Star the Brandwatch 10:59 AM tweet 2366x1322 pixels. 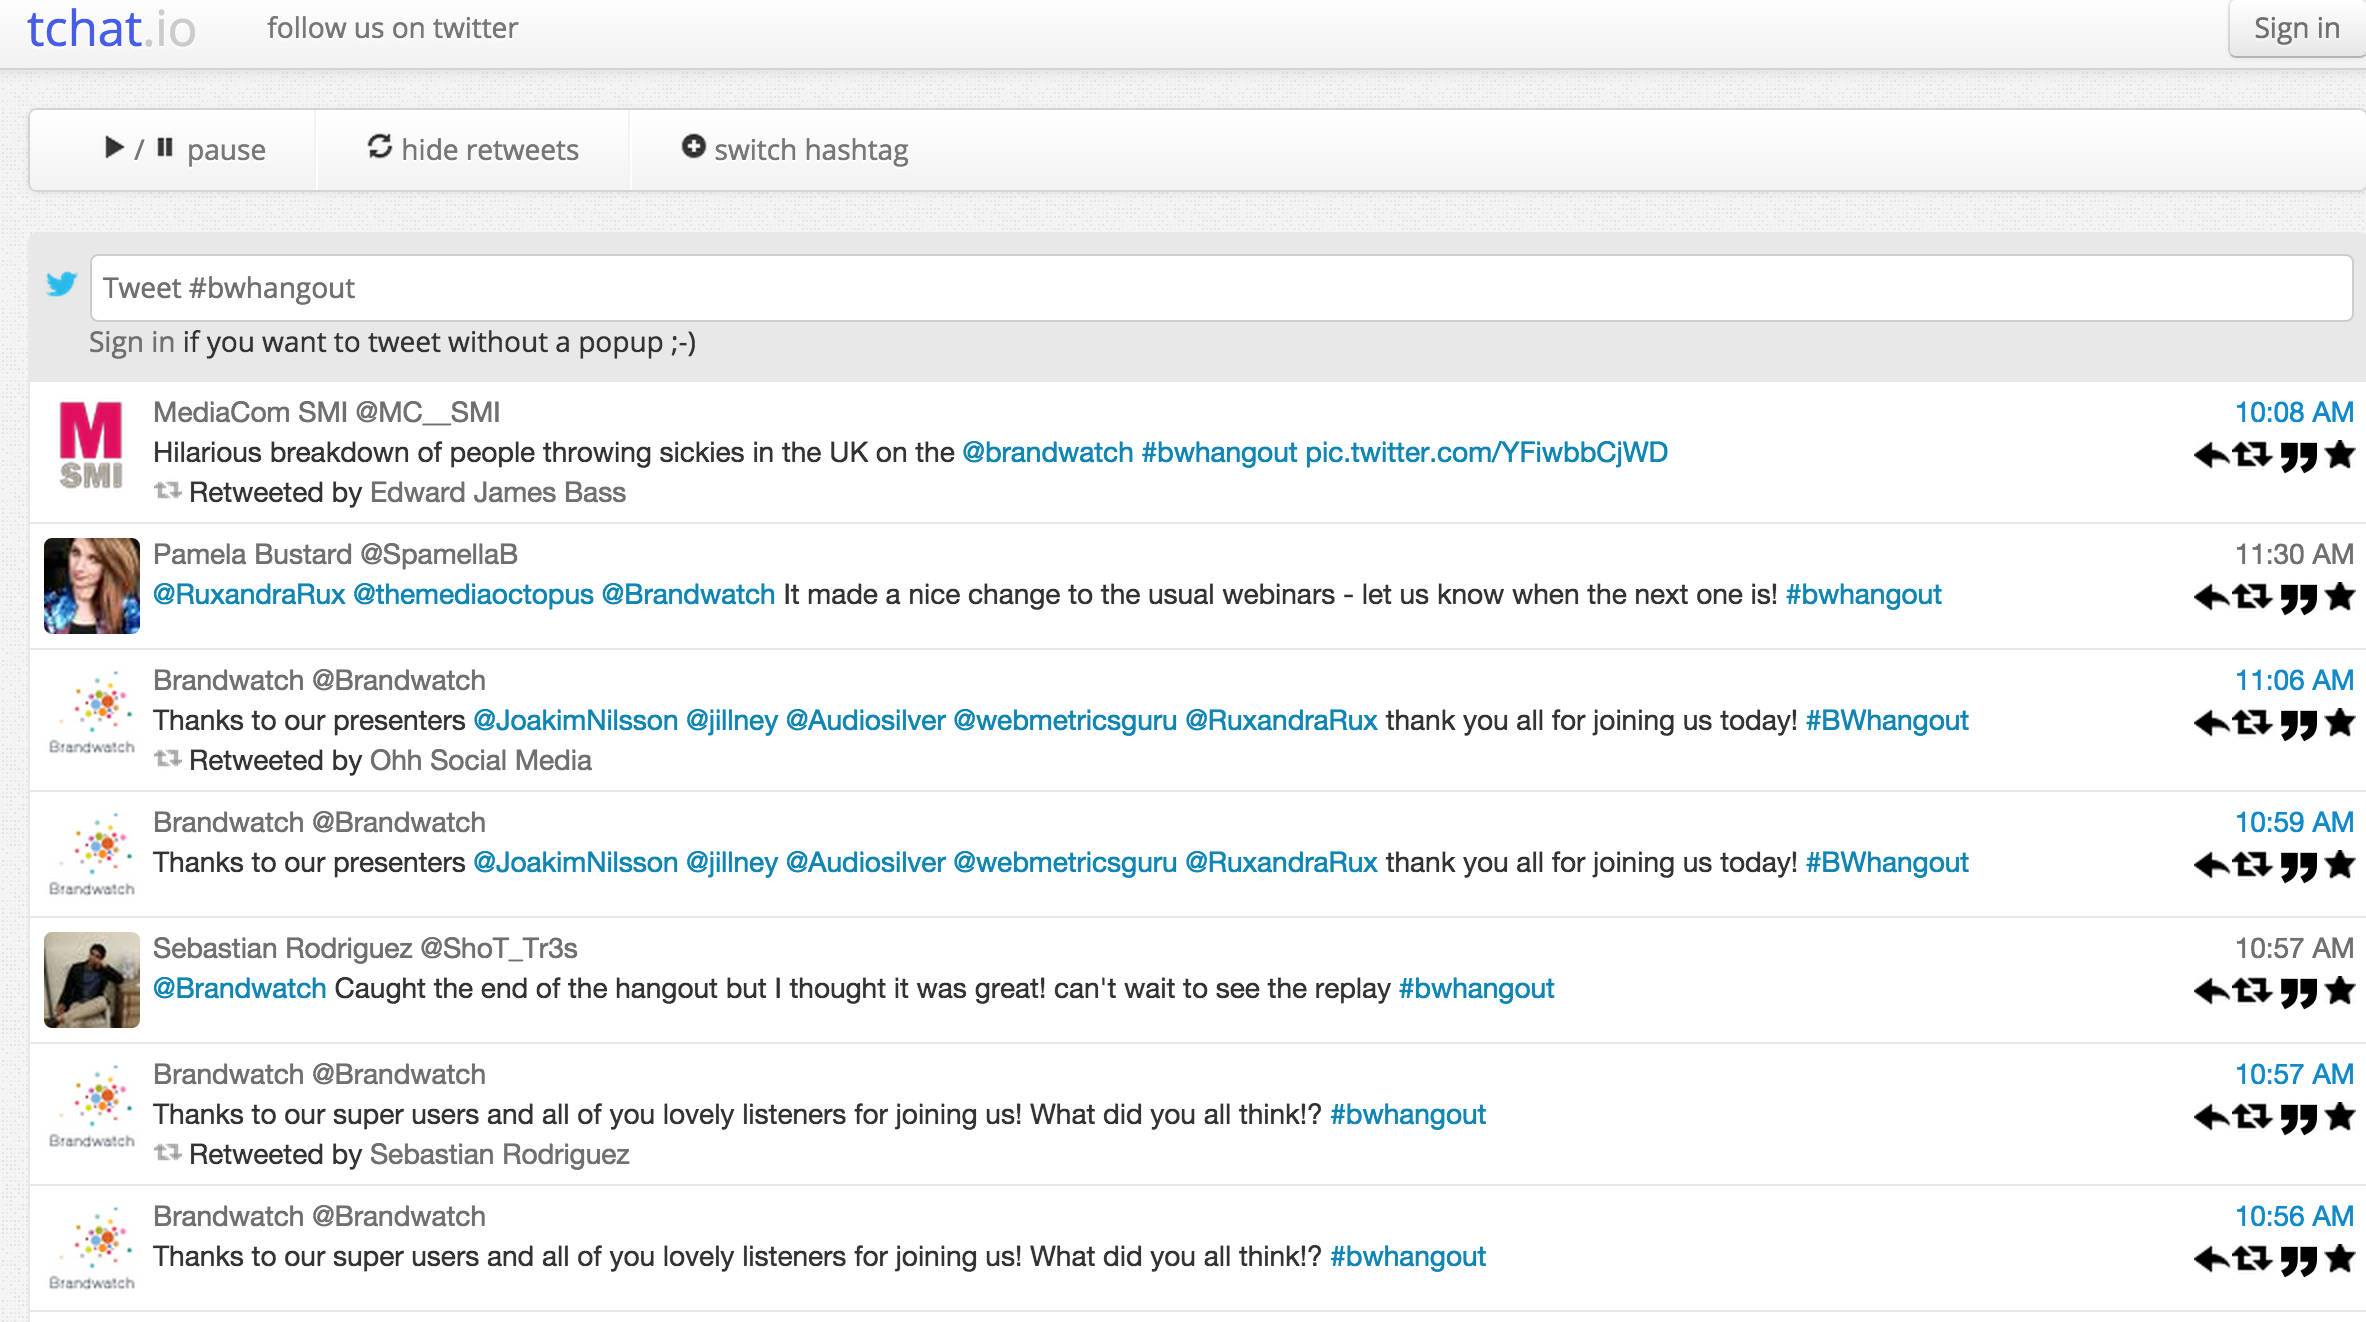point(2340,865)
